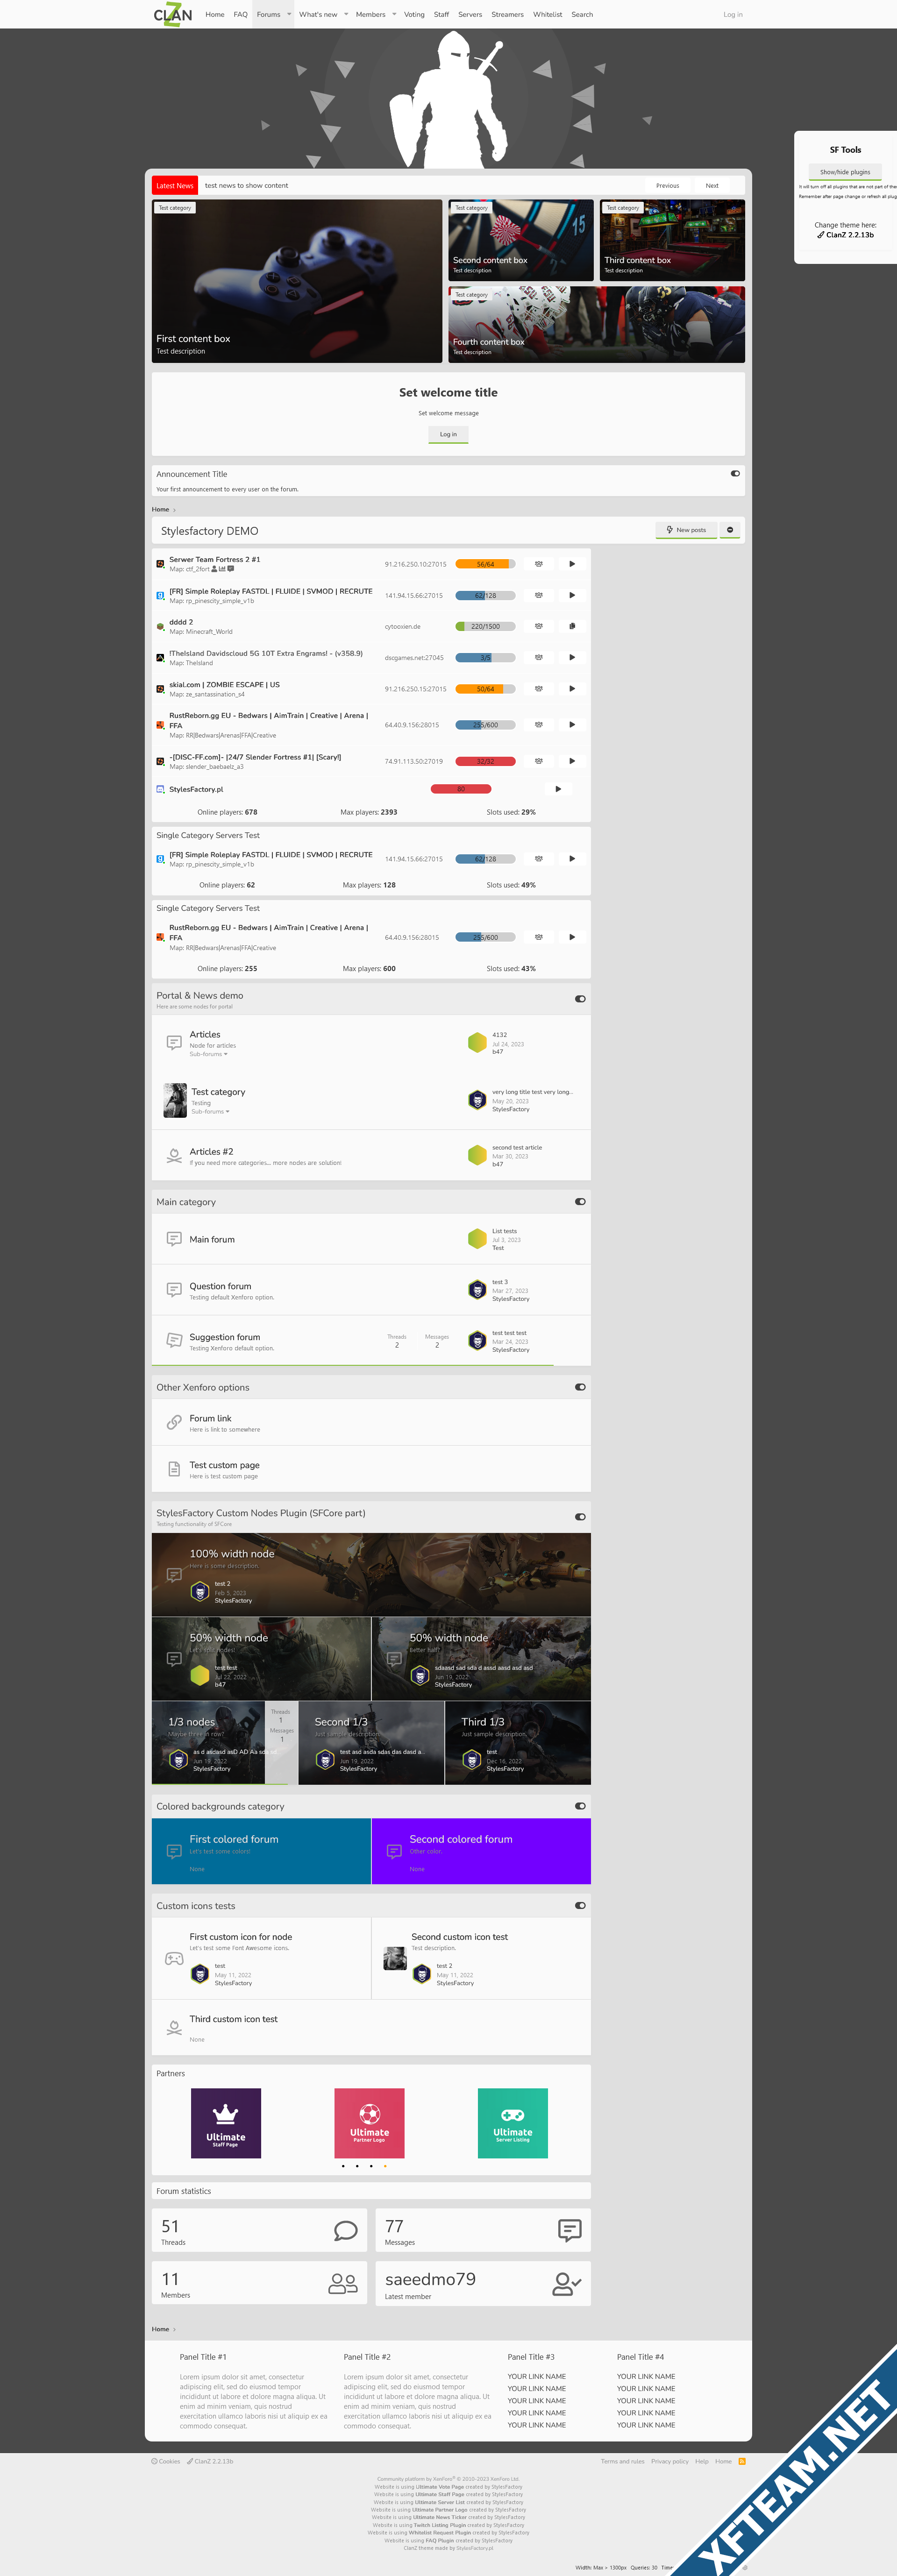This screenshot has width=897, height=2576.
Task: Play the Serwer Team Fortress 2 #1 server
Action: (572, 564)
